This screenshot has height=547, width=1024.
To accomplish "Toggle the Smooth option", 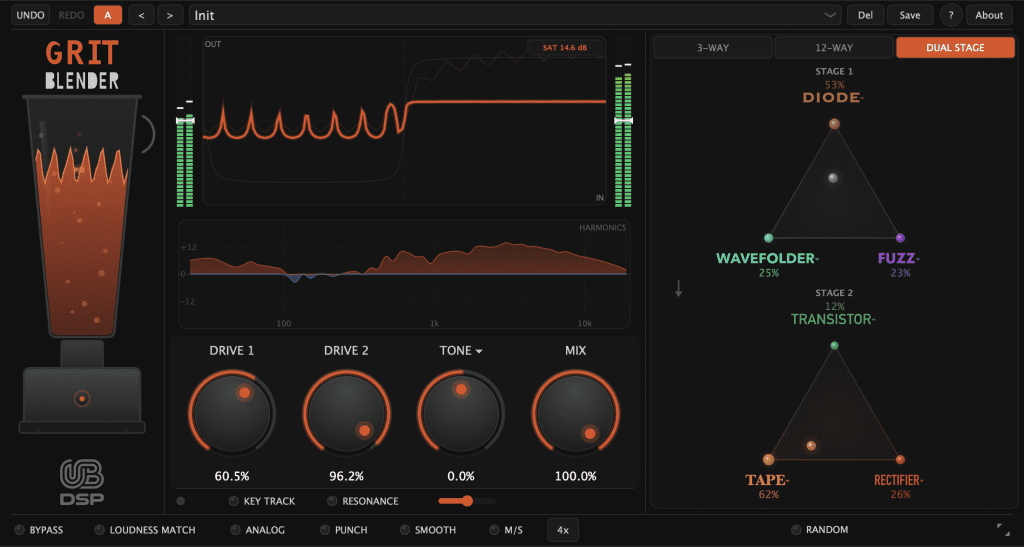I will [428, 529].
